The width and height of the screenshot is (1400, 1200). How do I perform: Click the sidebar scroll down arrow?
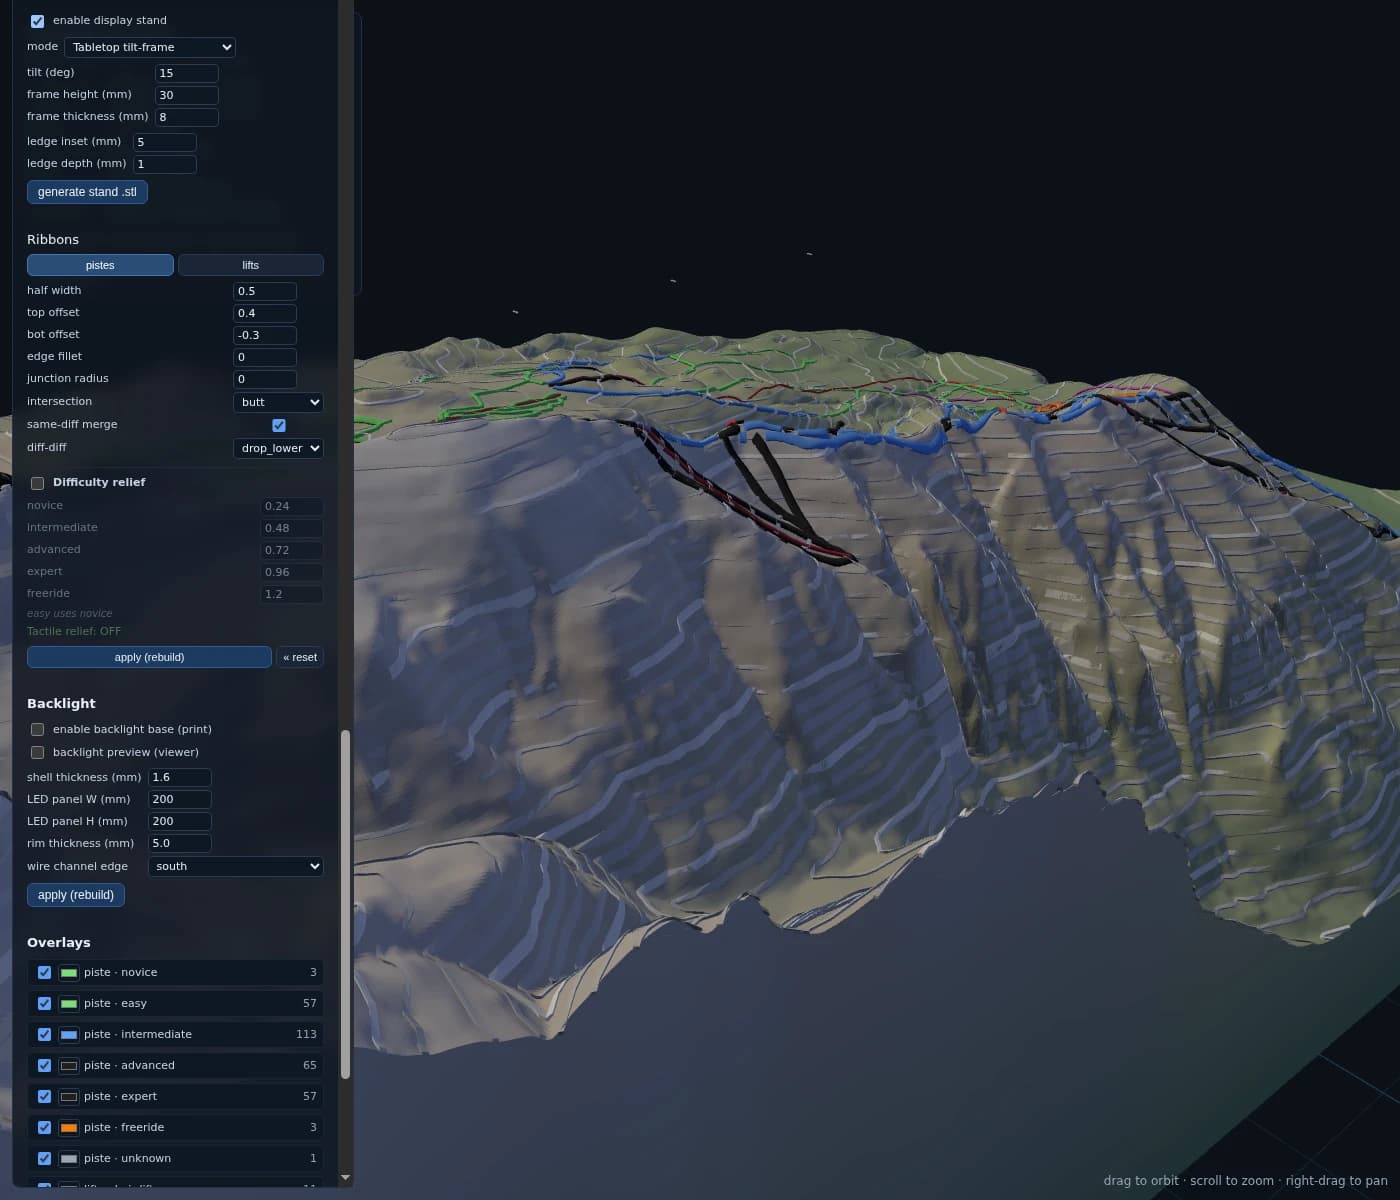point(346,1178)
